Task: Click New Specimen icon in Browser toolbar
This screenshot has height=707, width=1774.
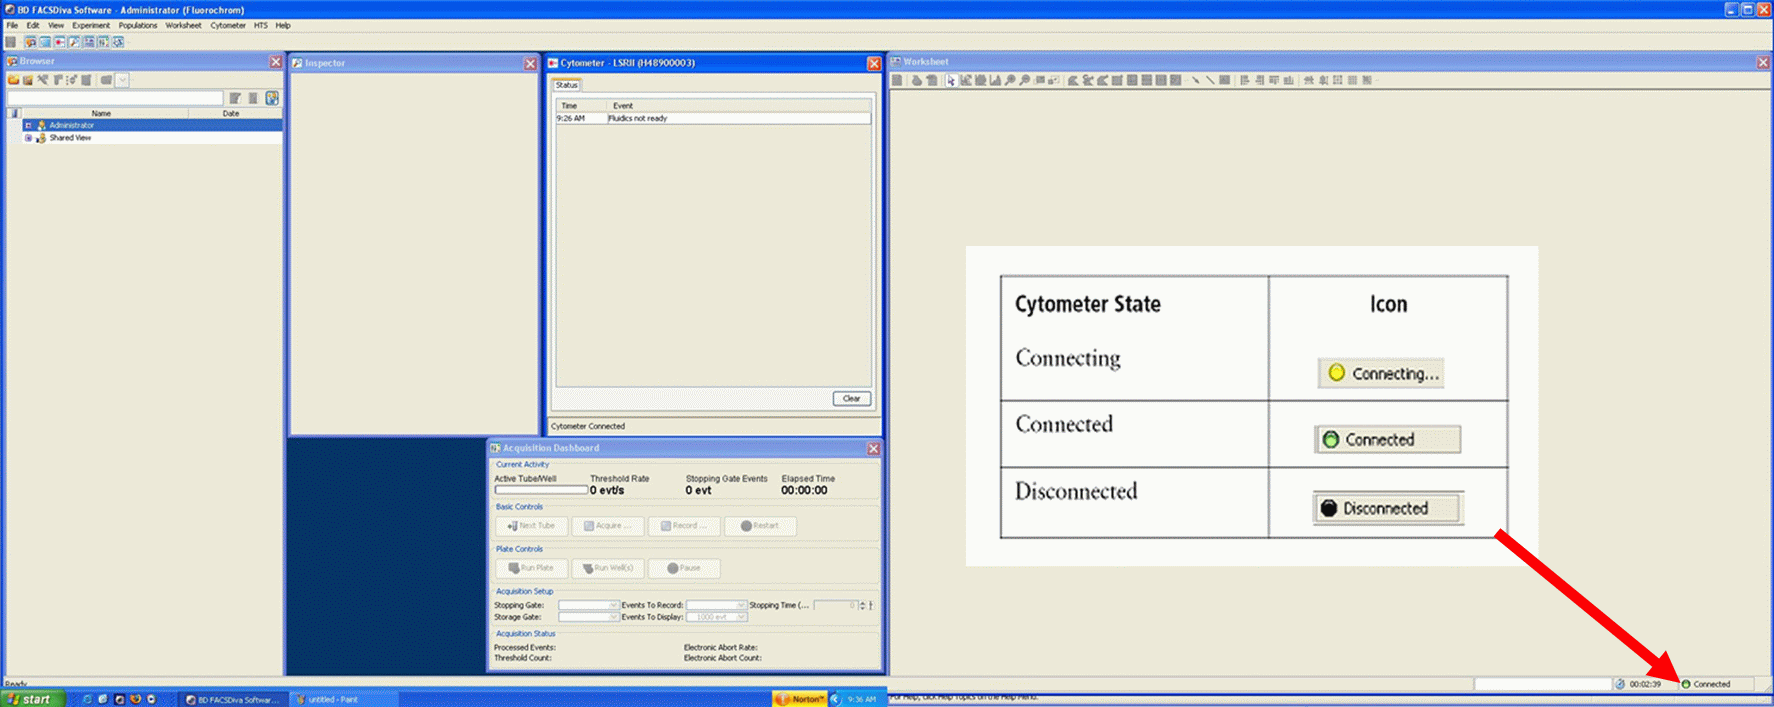Action: tap(42, 80)
